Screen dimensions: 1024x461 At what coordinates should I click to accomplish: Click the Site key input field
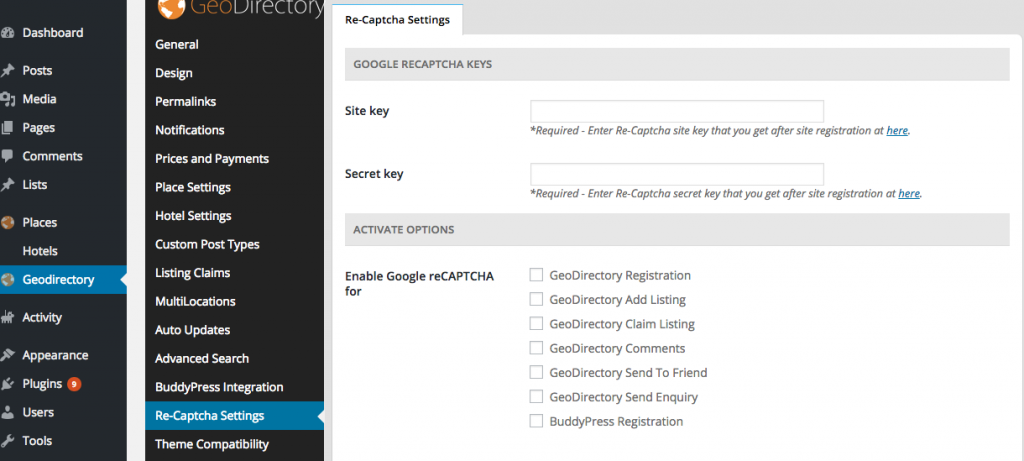[677, 111]
